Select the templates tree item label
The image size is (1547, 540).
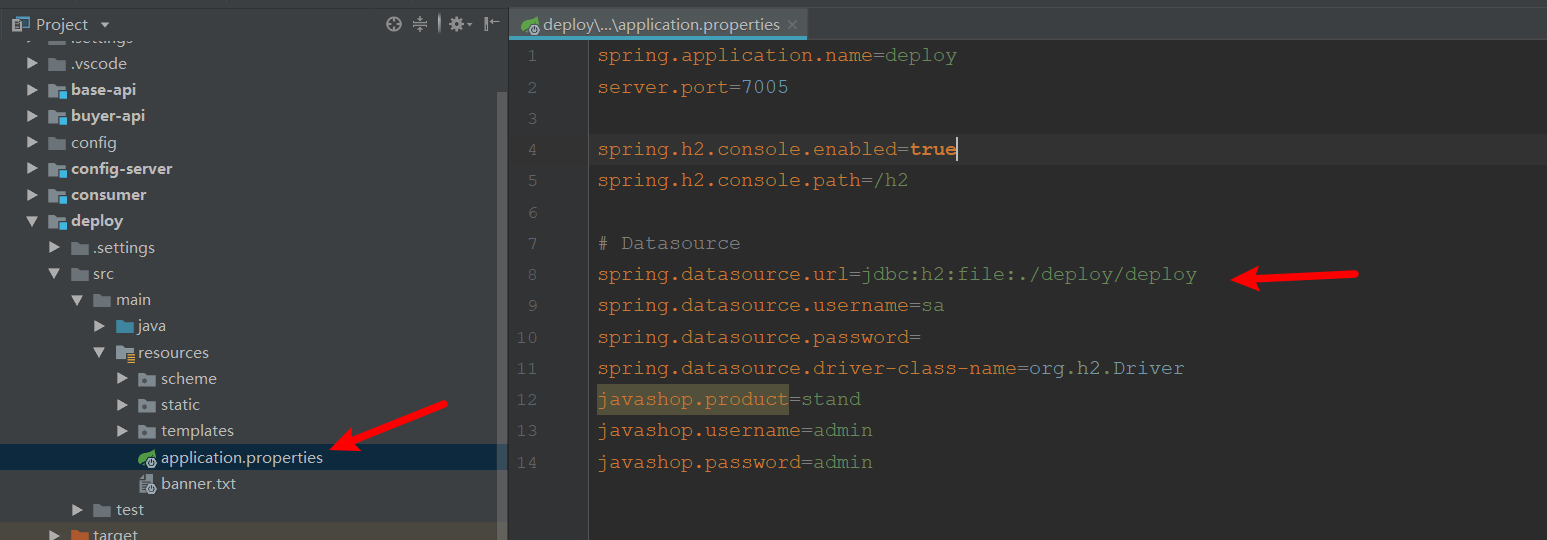[197, 431]
